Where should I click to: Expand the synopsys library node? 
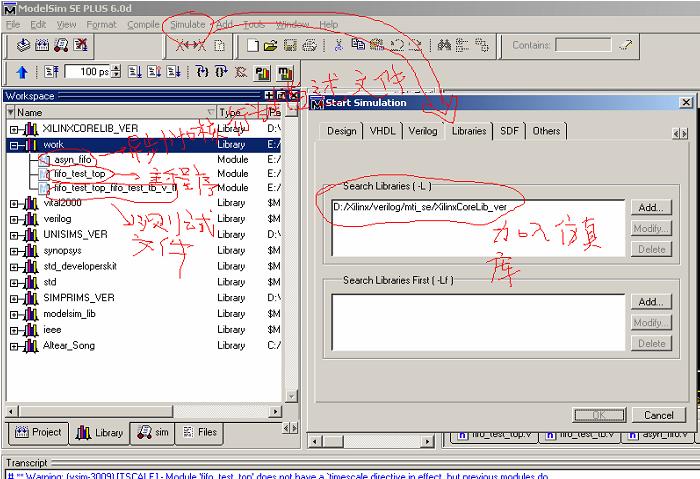coord(14,251)
